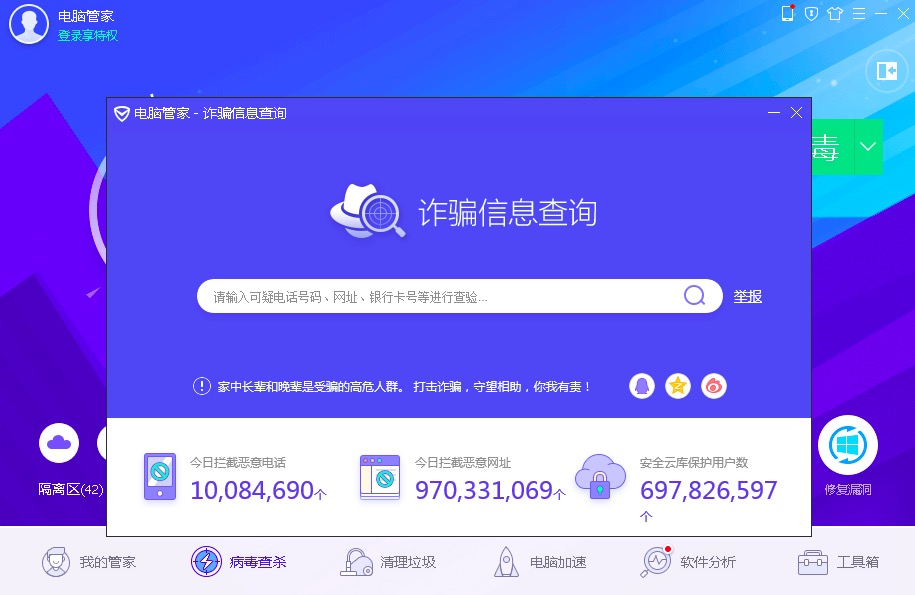Click the magnifier search icon
This screenshot has width=915, height=595.
point(695,295)
